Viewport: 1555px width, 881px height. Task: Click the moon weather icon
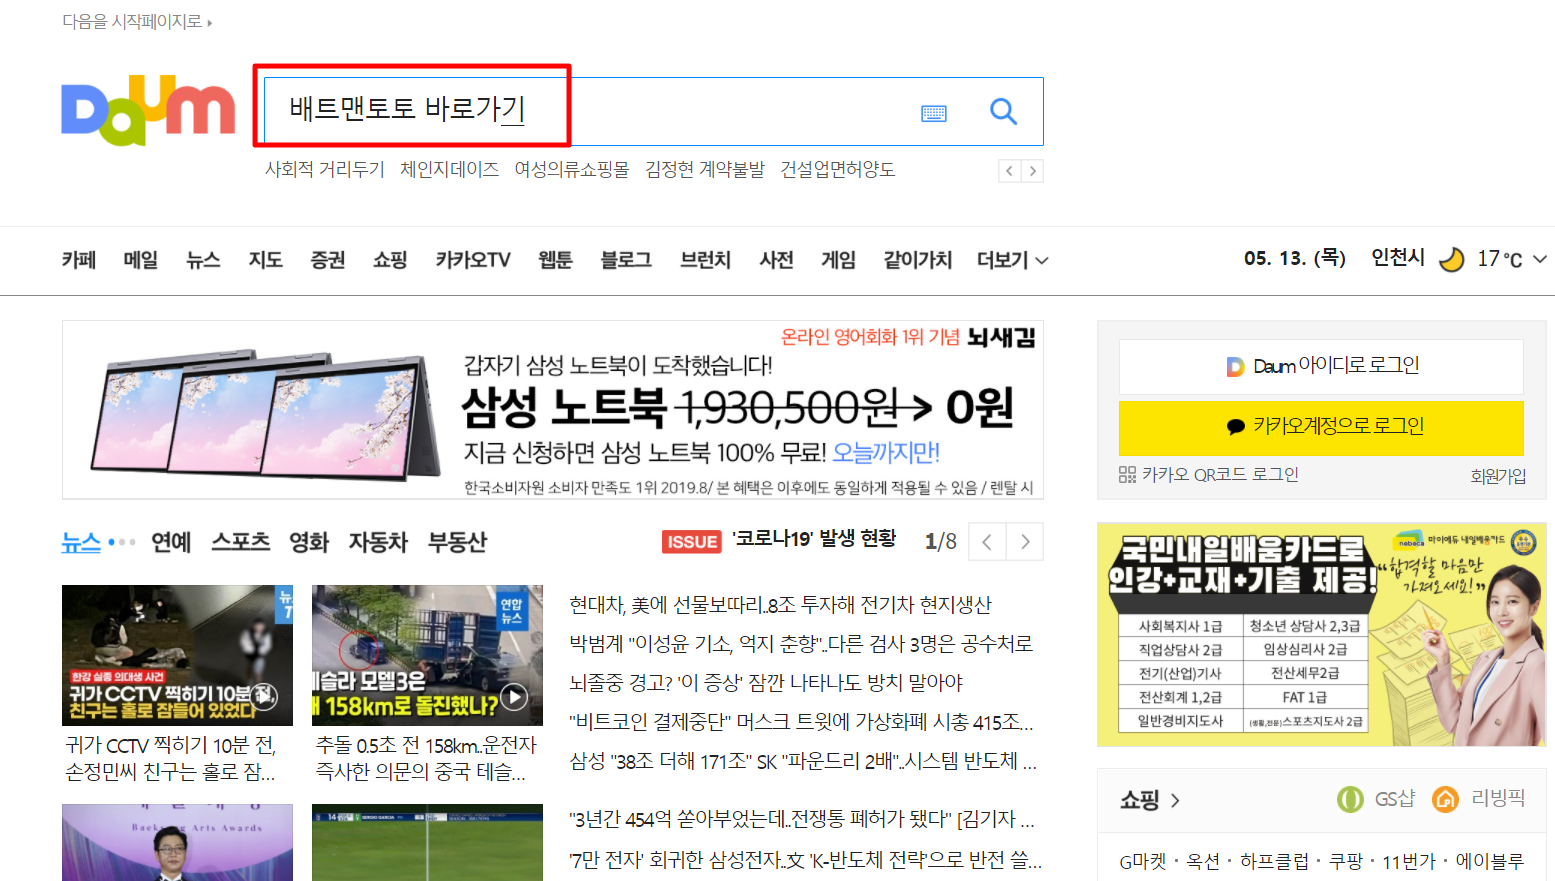coord(1451,259)
